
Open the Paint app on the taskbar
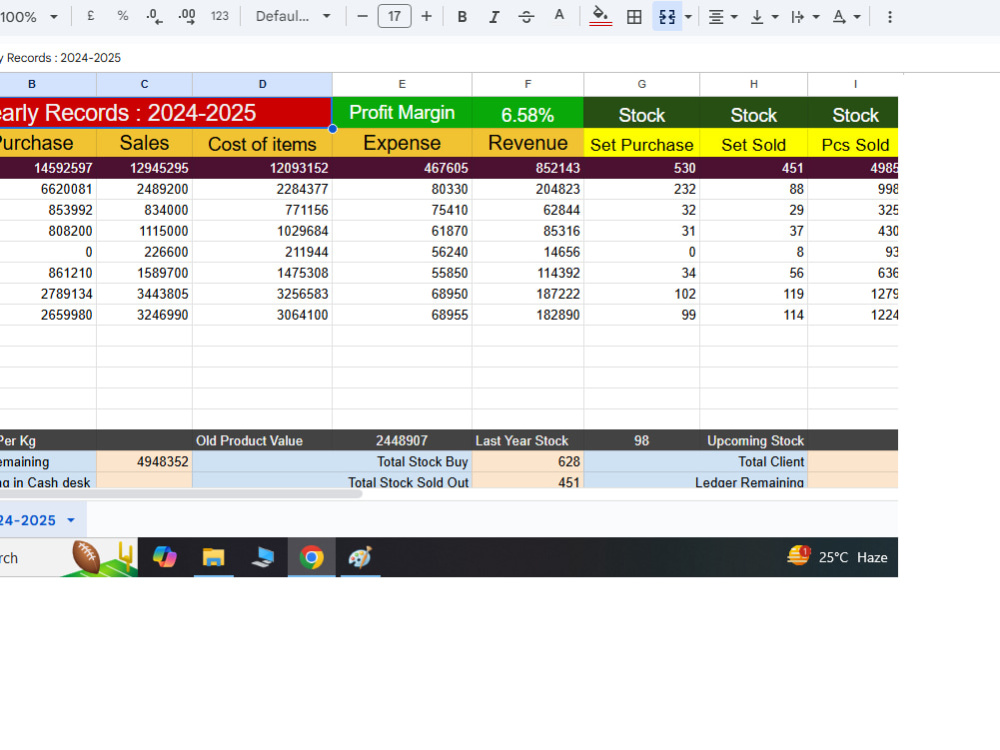360,557
